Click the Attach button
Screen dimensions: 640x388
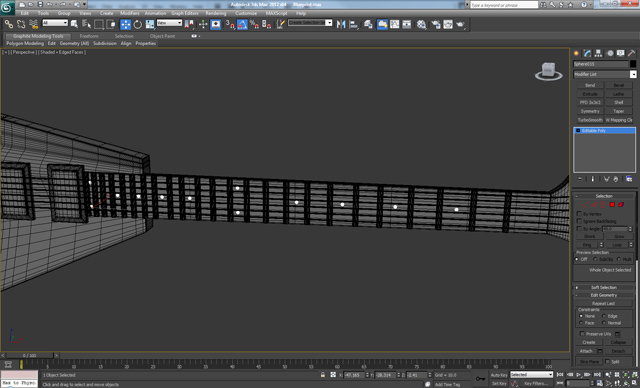(586, 351)
